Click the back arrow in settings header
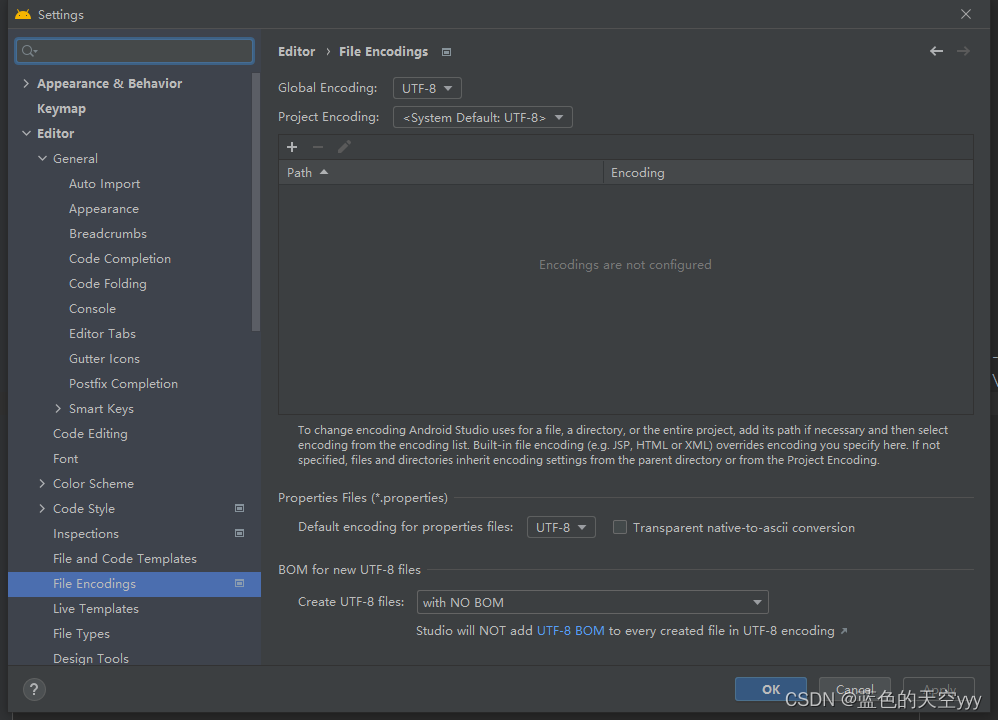 (936, 50)
